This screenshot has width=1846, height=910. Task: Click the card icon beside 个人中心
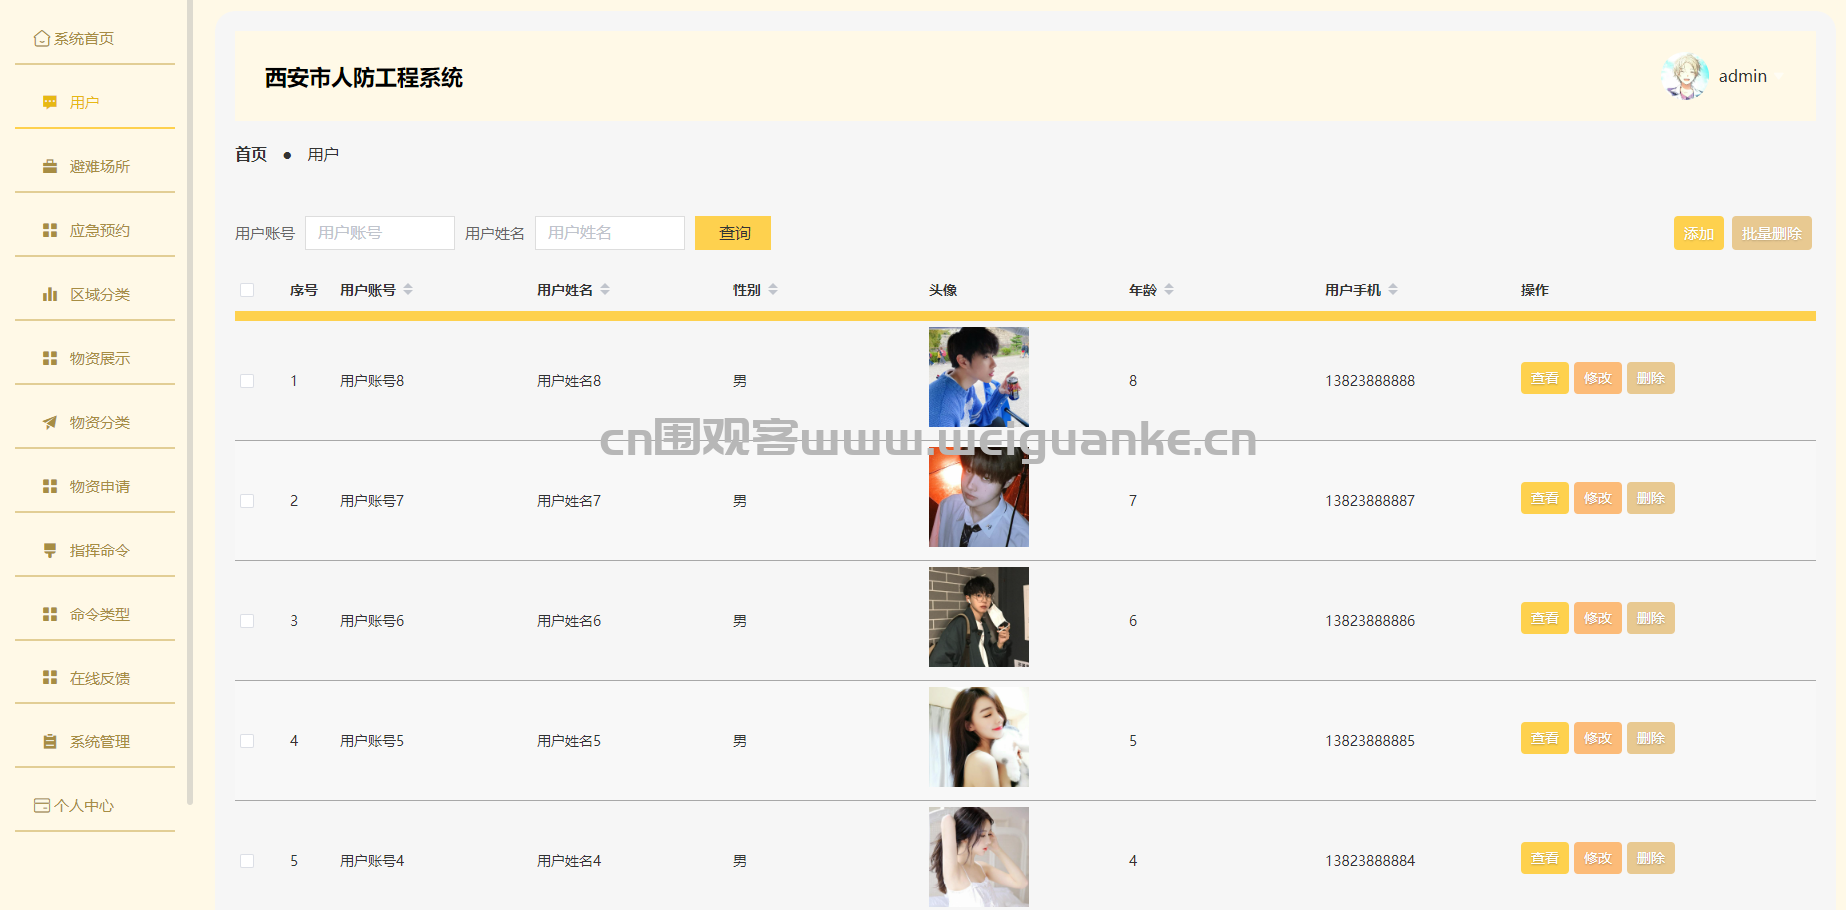(42, 805)
